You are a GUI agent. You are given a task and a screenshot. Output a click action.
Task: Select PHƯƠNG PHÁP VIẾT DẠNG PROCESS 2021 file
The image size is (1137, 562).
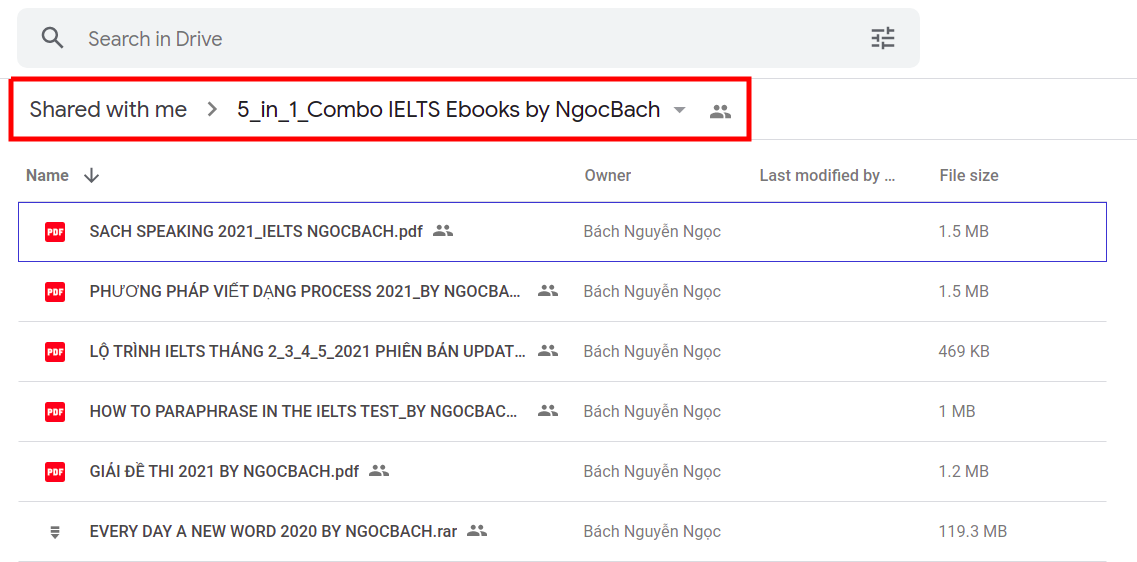tap(305, 292)
